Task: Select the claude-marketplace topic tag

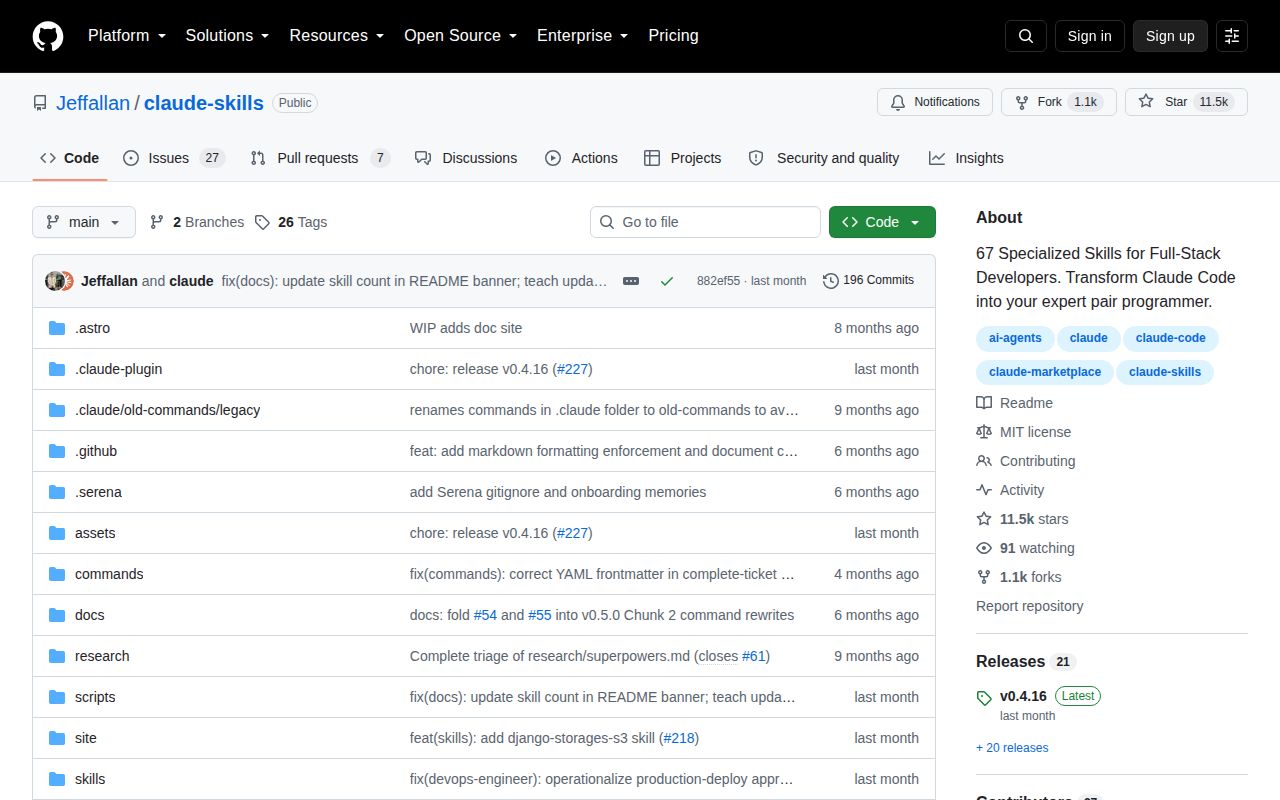Action: [x=1045, y=372]
